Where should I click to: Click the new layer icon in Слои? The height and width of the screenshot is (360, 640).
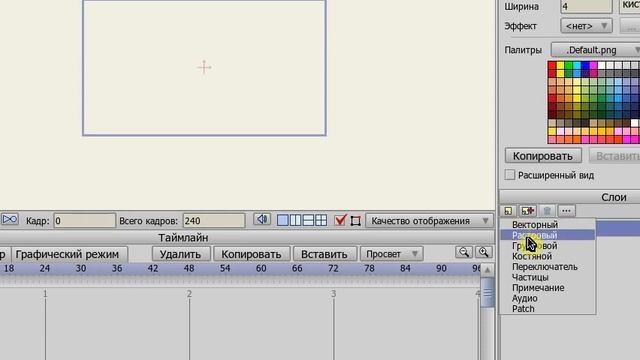coord(508,211)
